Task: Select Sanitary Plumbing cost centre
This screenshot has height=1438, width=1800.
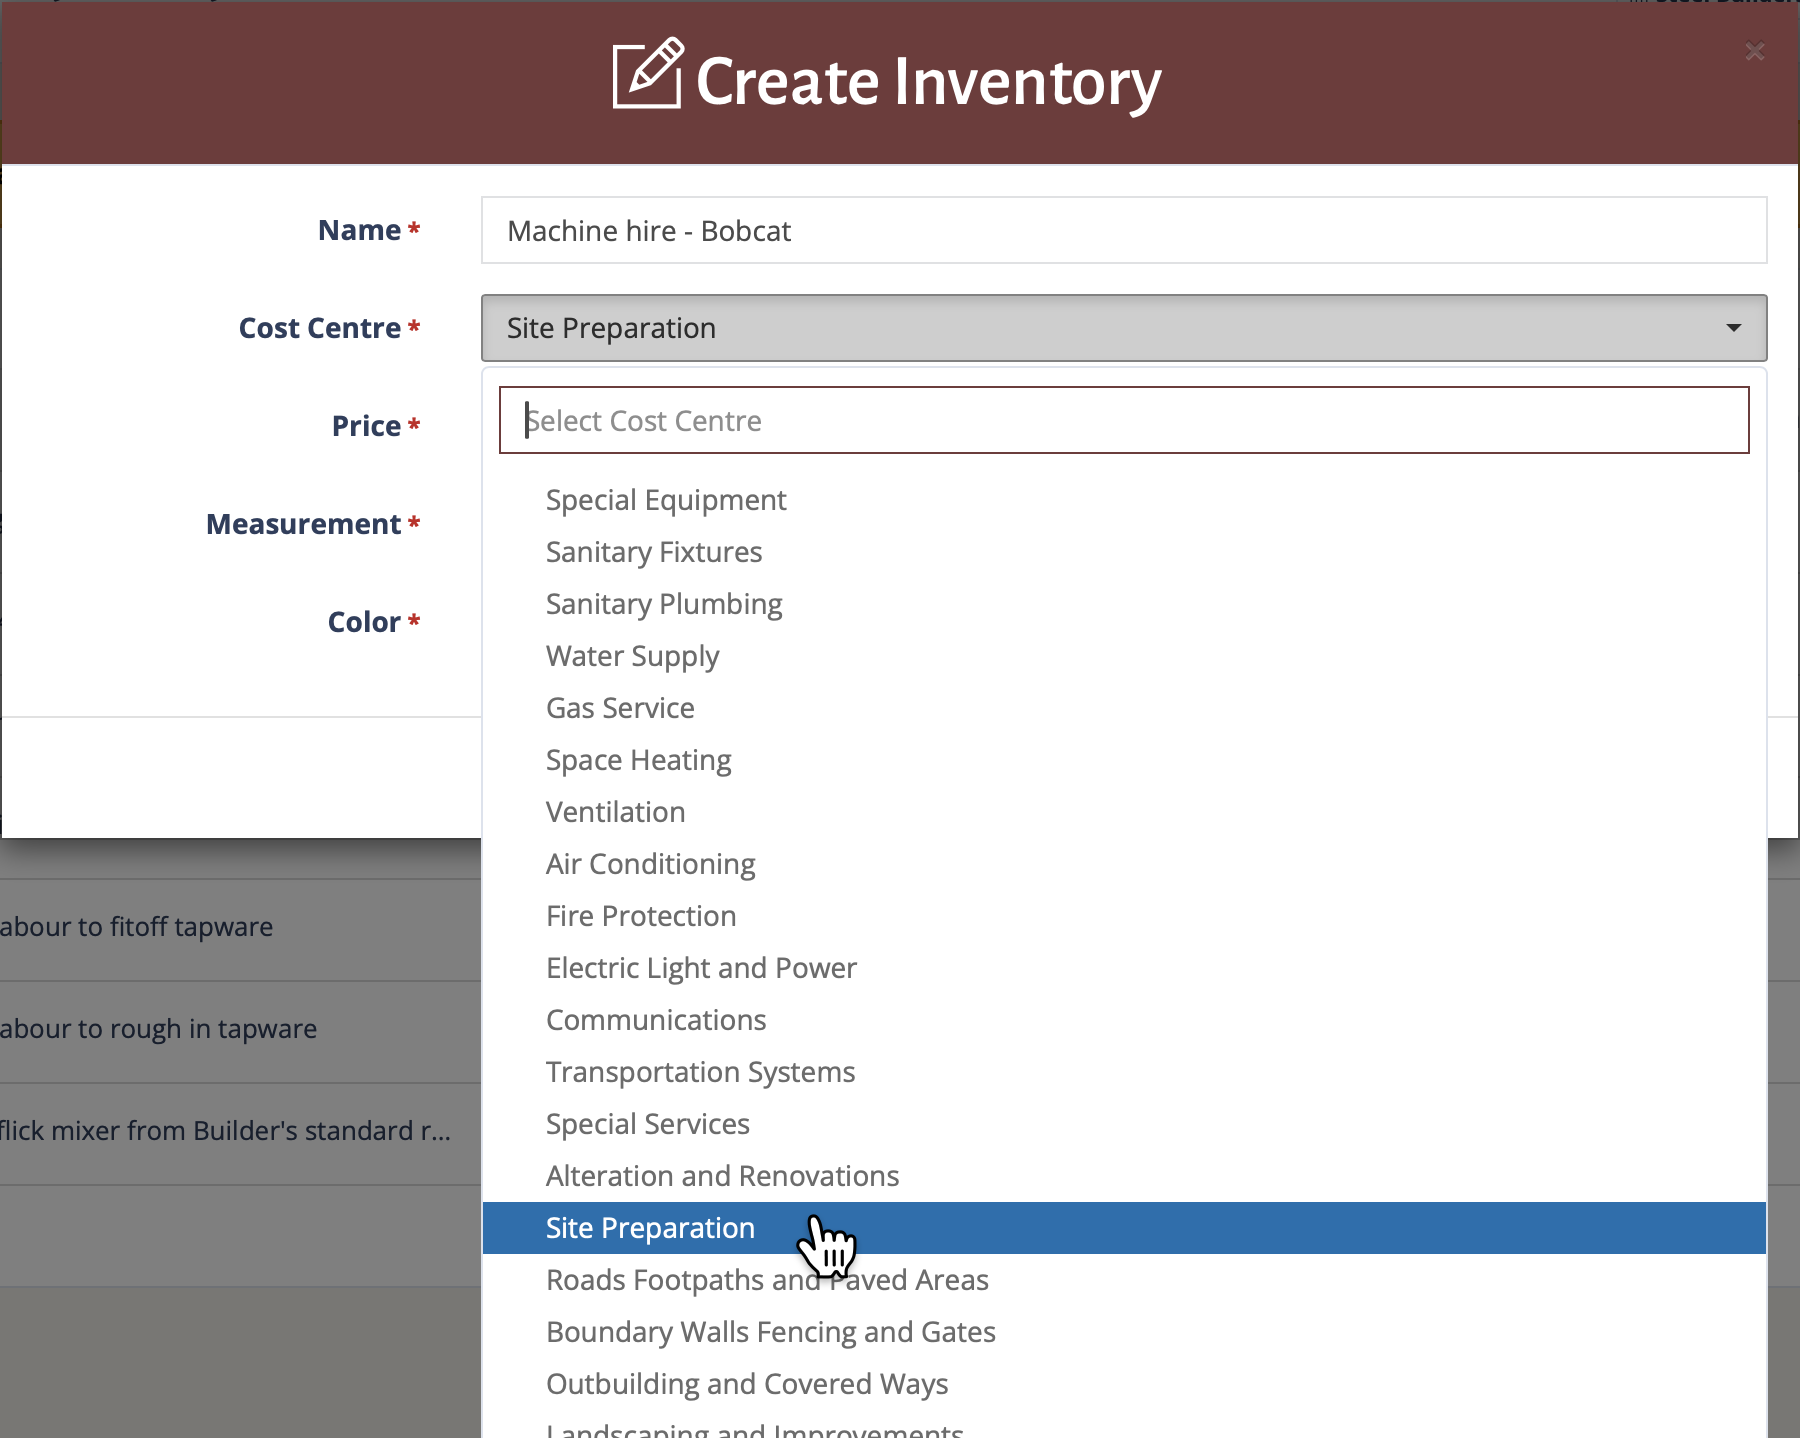Action: [664, 604]
